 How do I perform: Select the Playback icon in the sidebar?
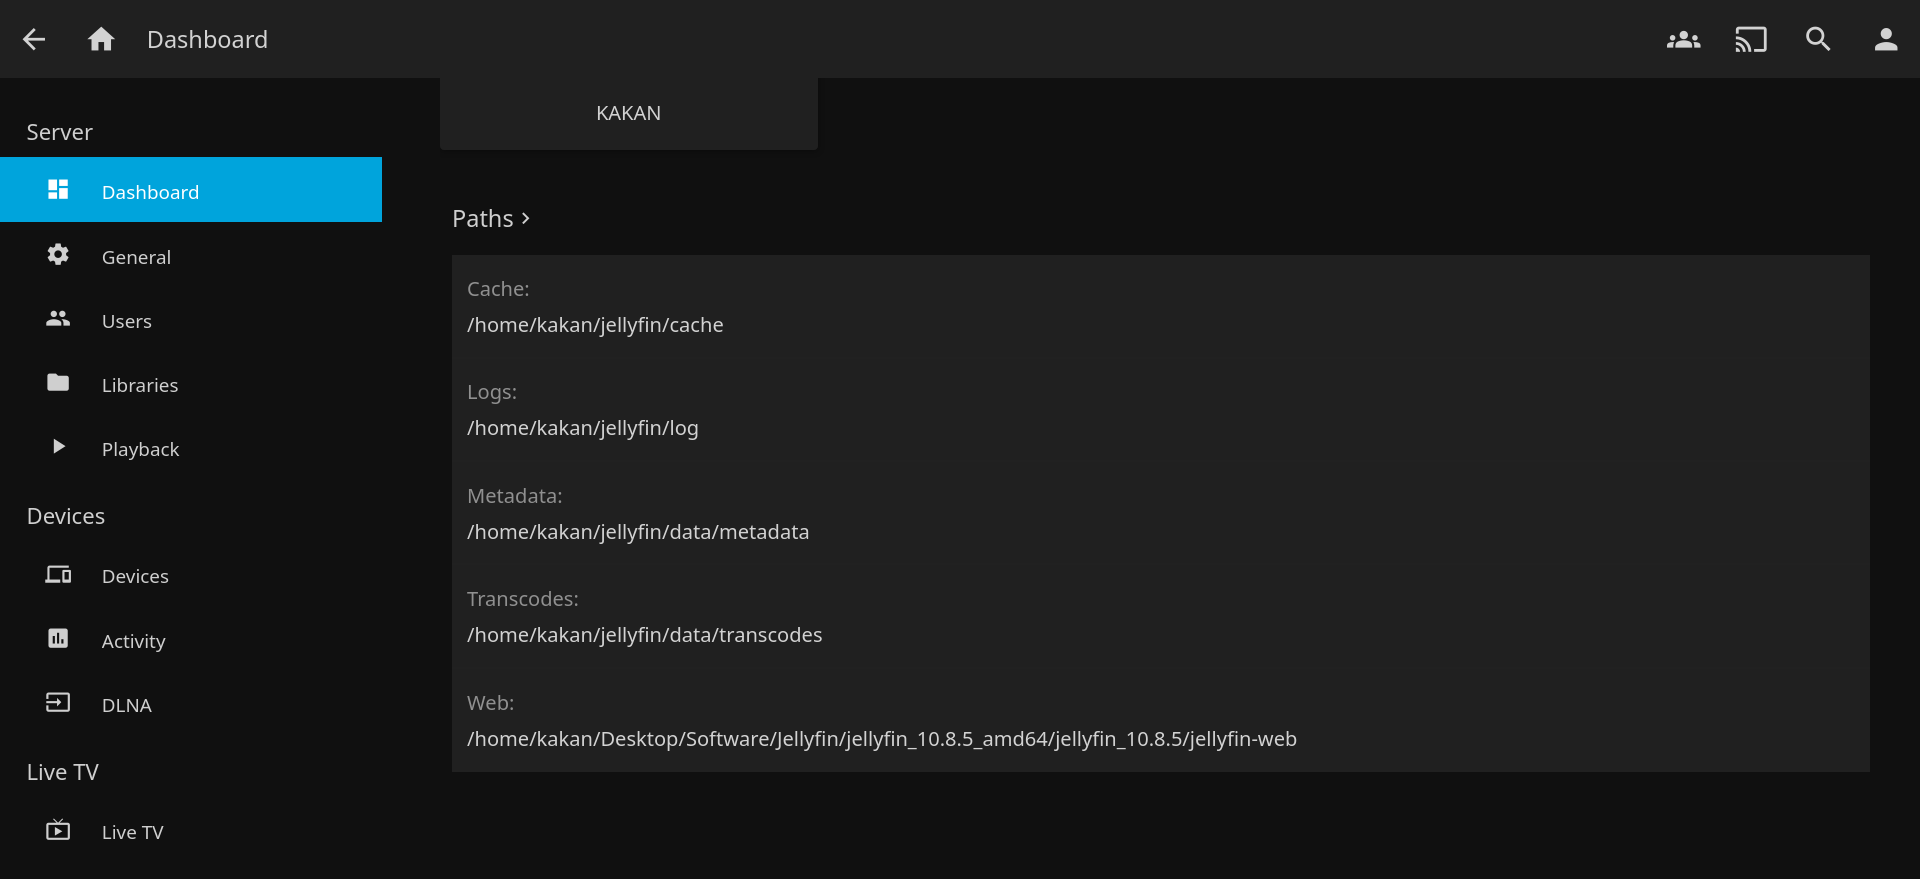tap(58, 447)
